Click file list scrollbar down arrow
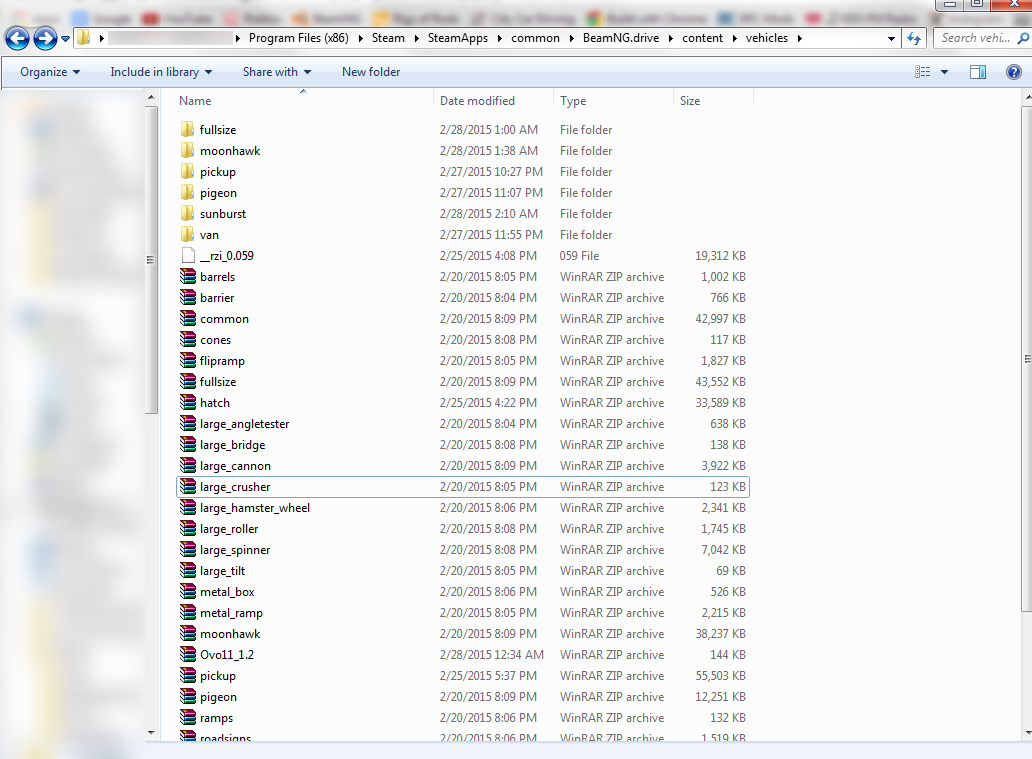This screenshot has width=1032, height=759. click(x=1027, y=732)
